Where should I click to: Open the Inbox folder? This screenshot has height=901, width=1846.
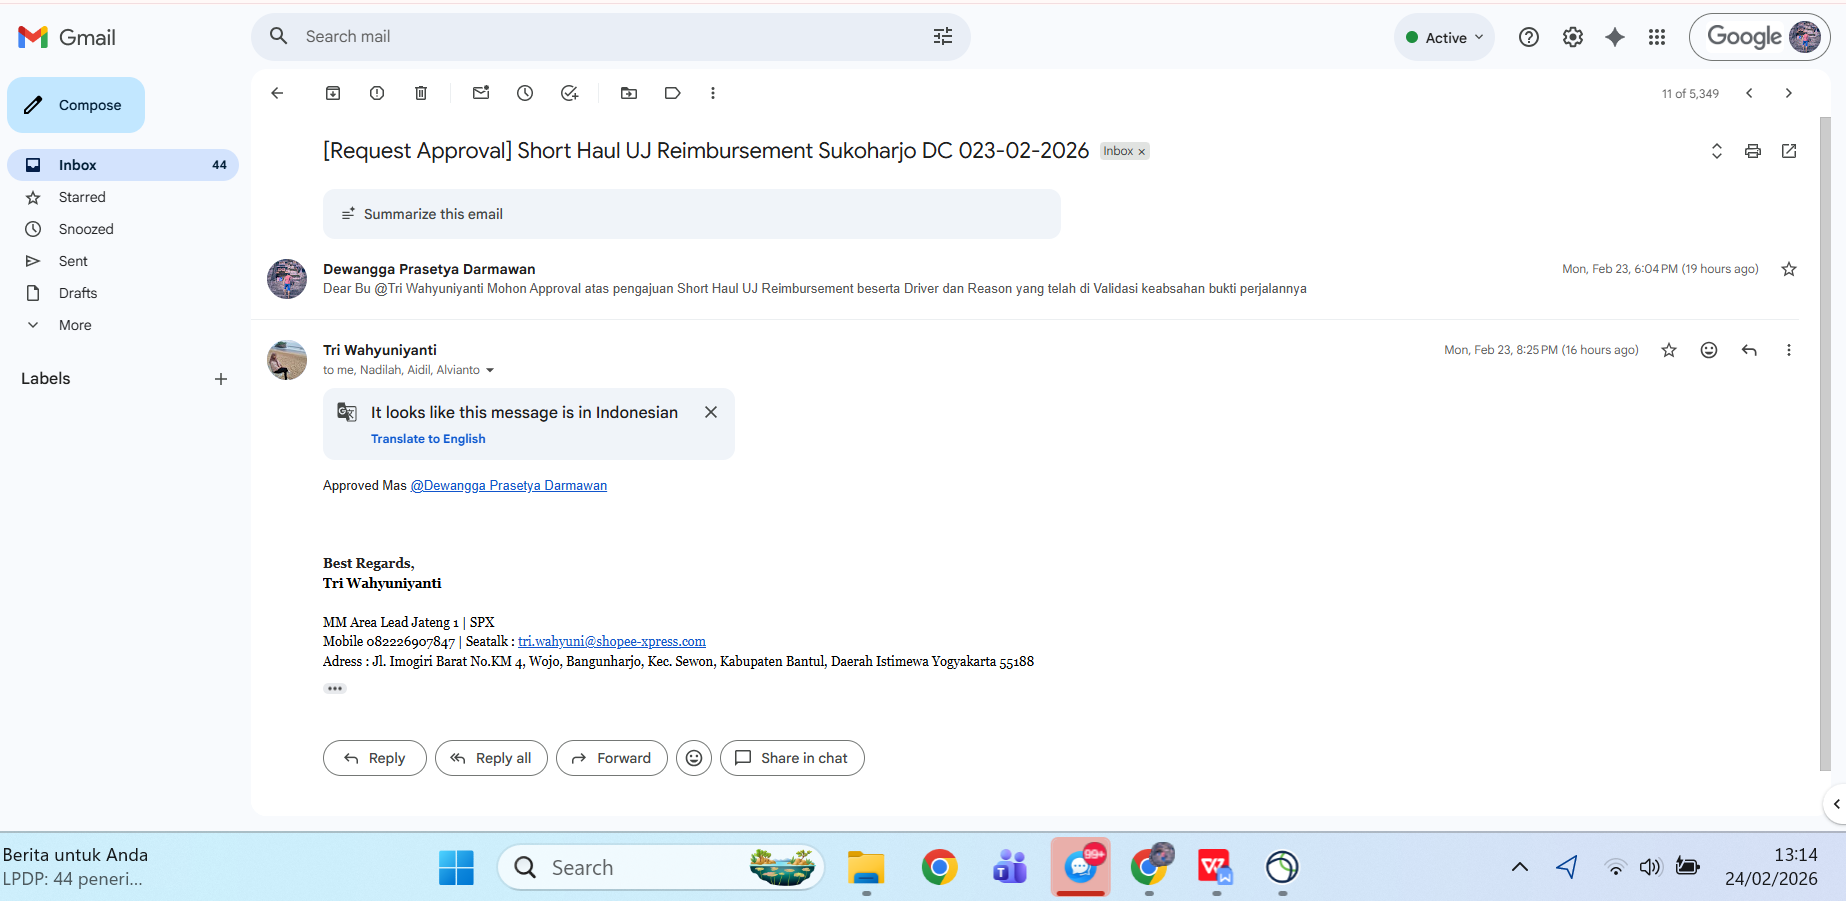pyautogui.click(x=123, y=165)
